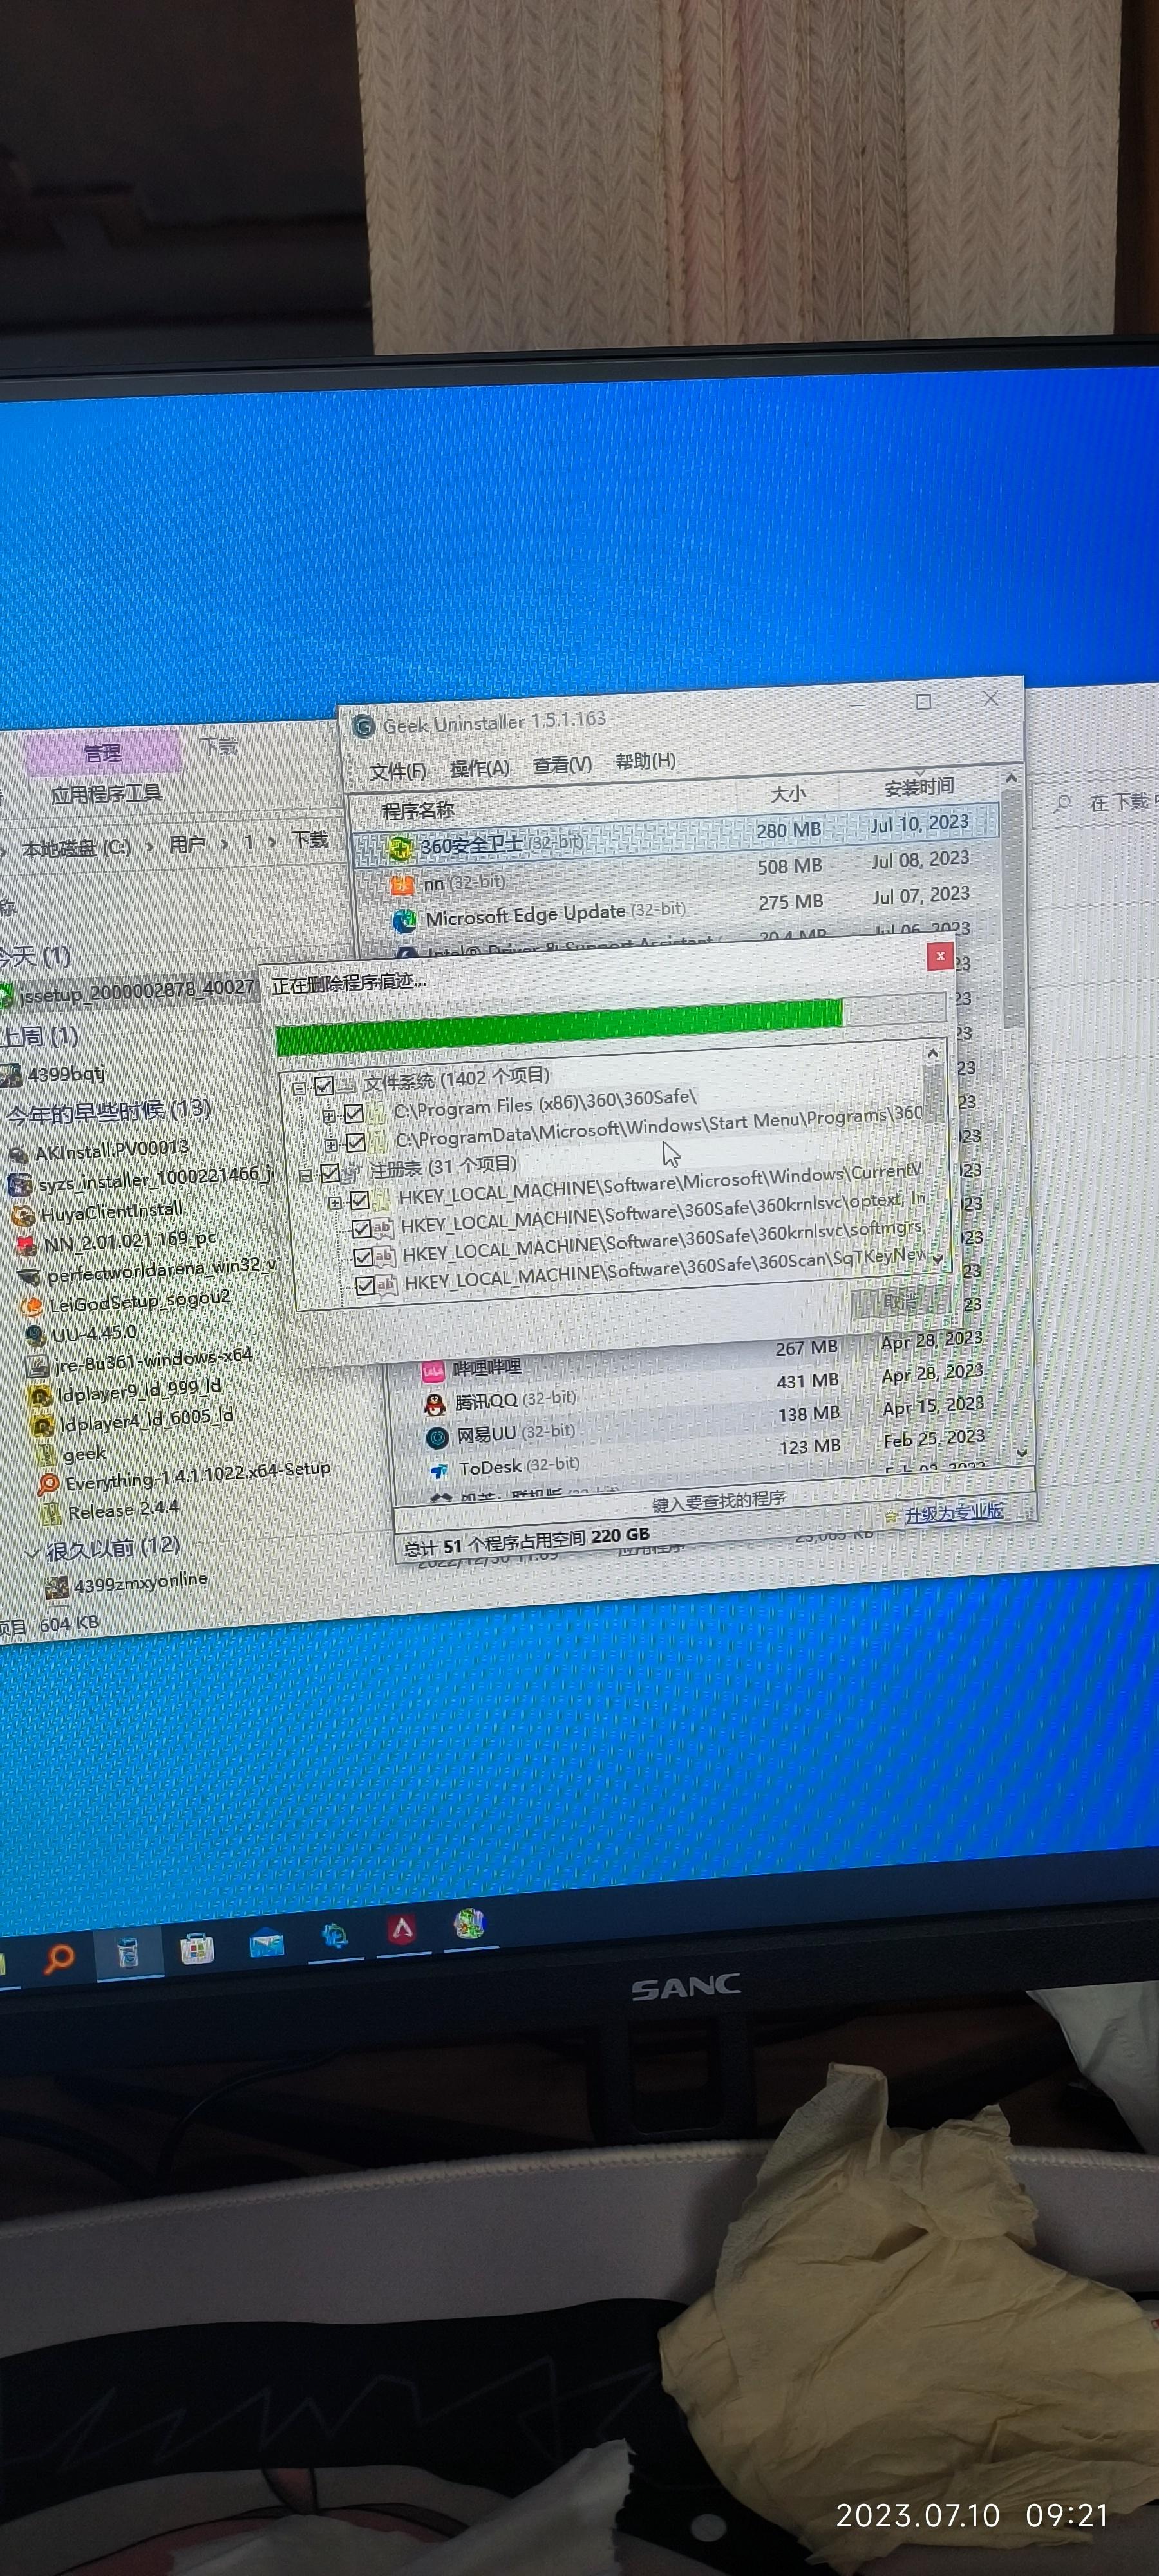Click the 4399zmxyonline file icon
This screenshot has height=2576, width=1159.
[57, 1588]
